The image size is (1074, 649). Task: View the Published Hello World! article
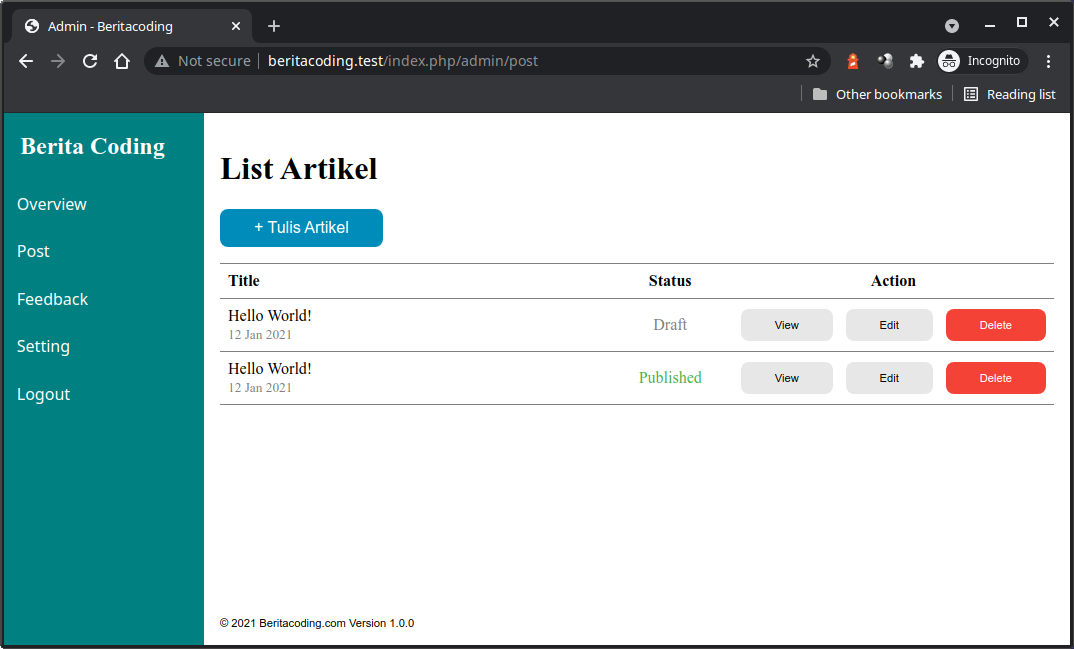click(786, 378)
